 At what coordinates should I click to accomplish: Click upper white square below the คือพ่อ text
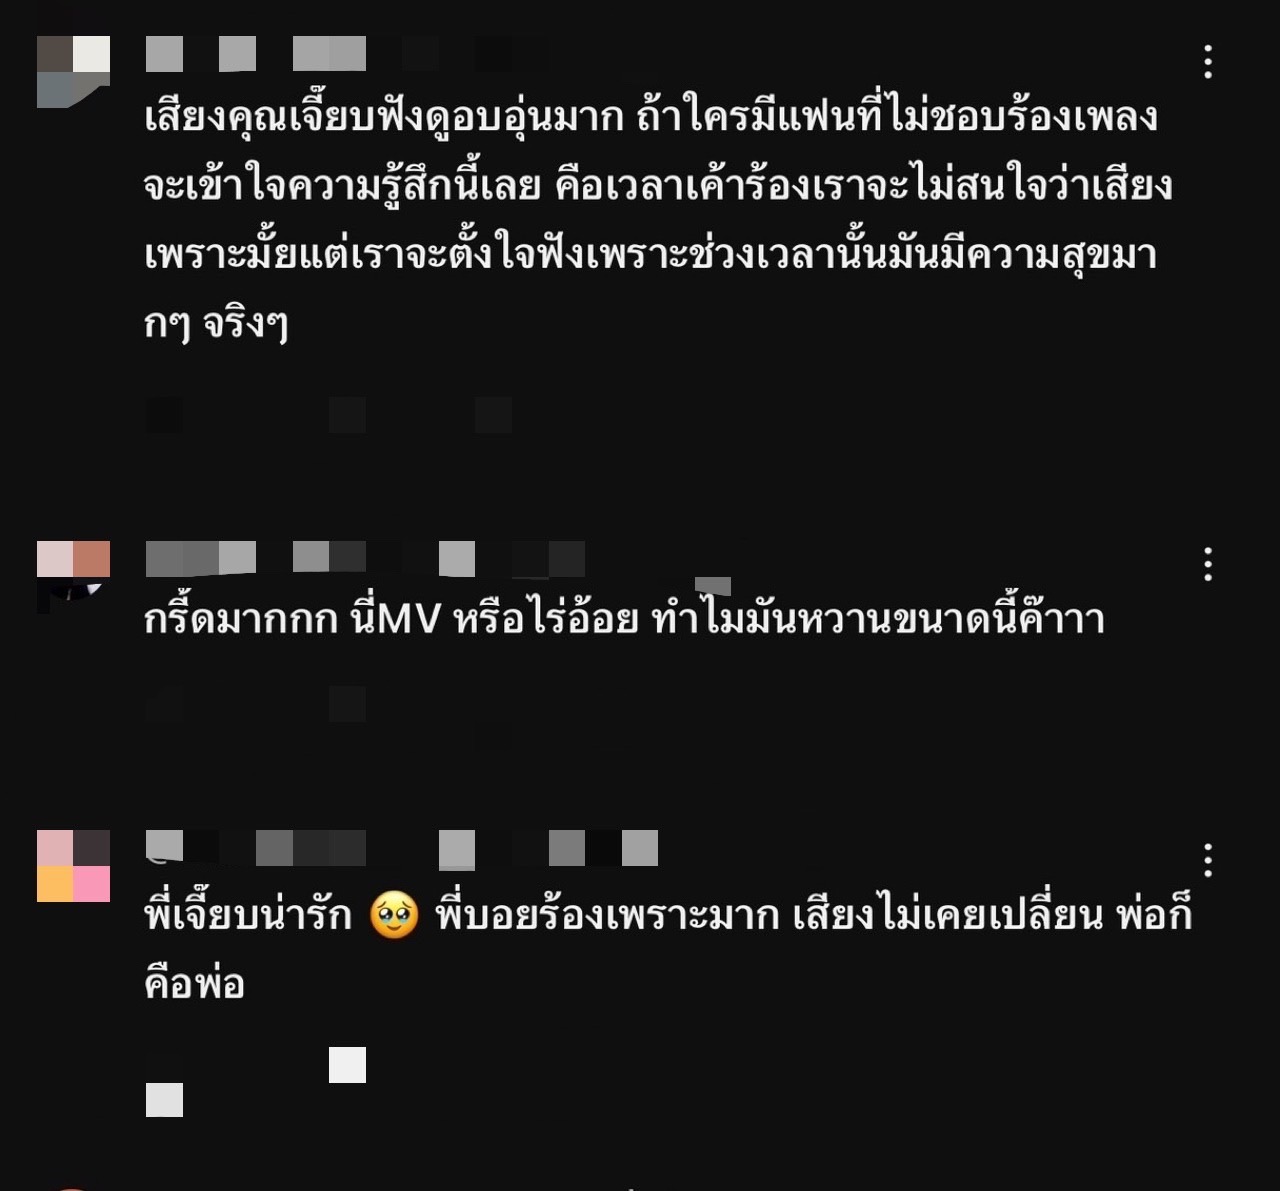point(347,1065)
